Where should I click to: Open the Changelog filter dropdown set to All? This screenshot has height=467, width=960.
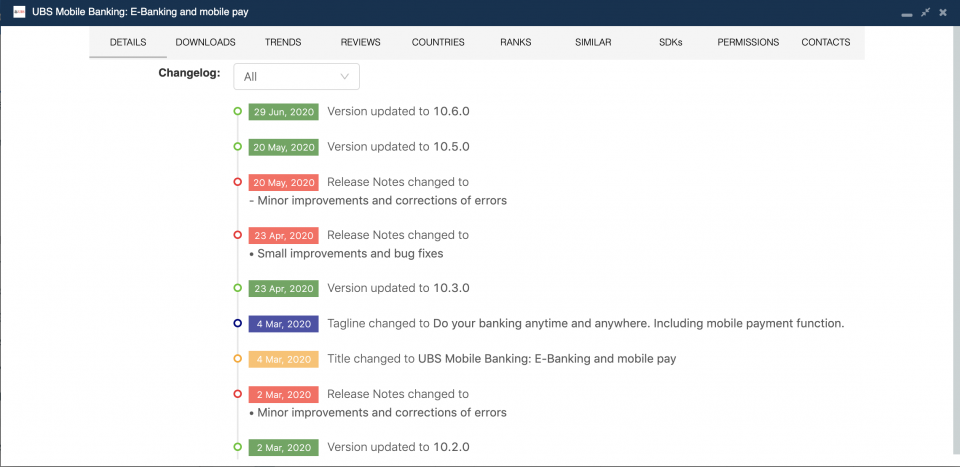pyautogui.click(x=296, y=77)
